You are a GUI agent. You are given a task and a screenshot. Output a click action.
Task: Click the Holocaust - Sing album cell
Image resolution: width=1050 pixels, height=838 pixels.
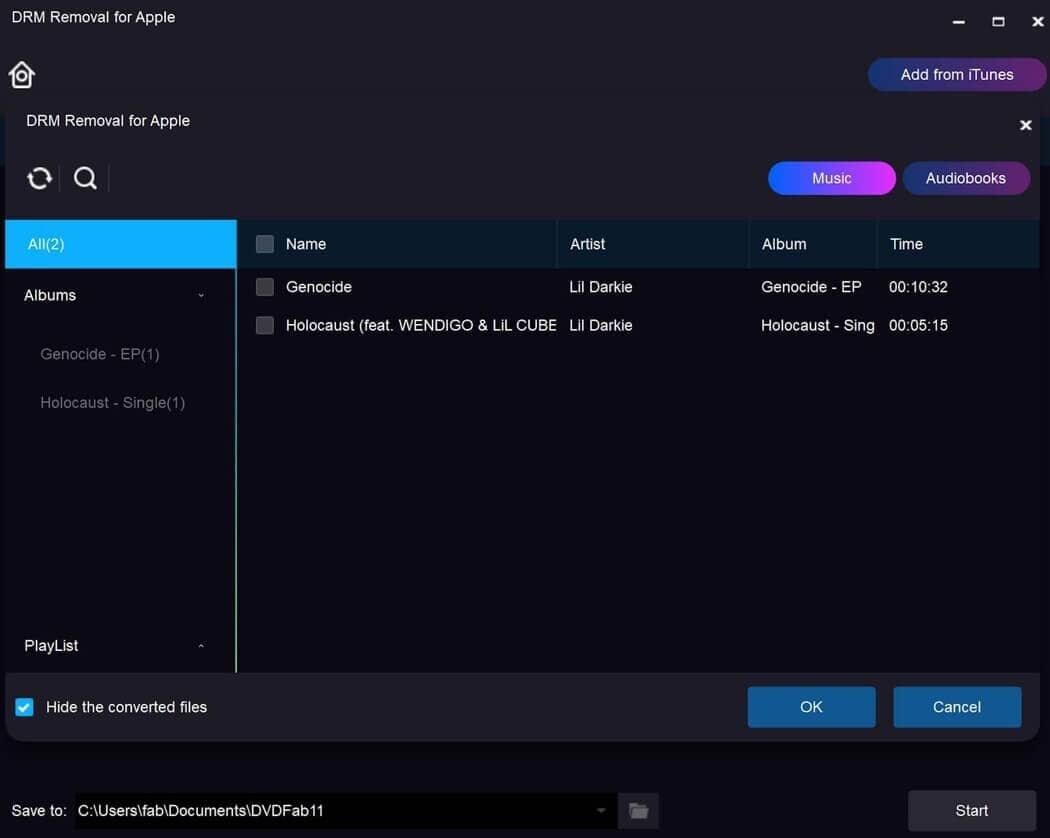coord(818,326)
